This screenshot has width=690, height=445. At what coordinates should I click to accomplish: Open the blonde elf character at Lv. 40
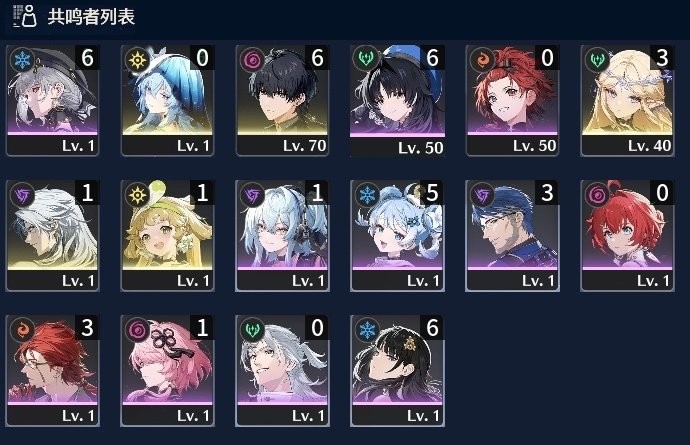click(x=627, y=100)
